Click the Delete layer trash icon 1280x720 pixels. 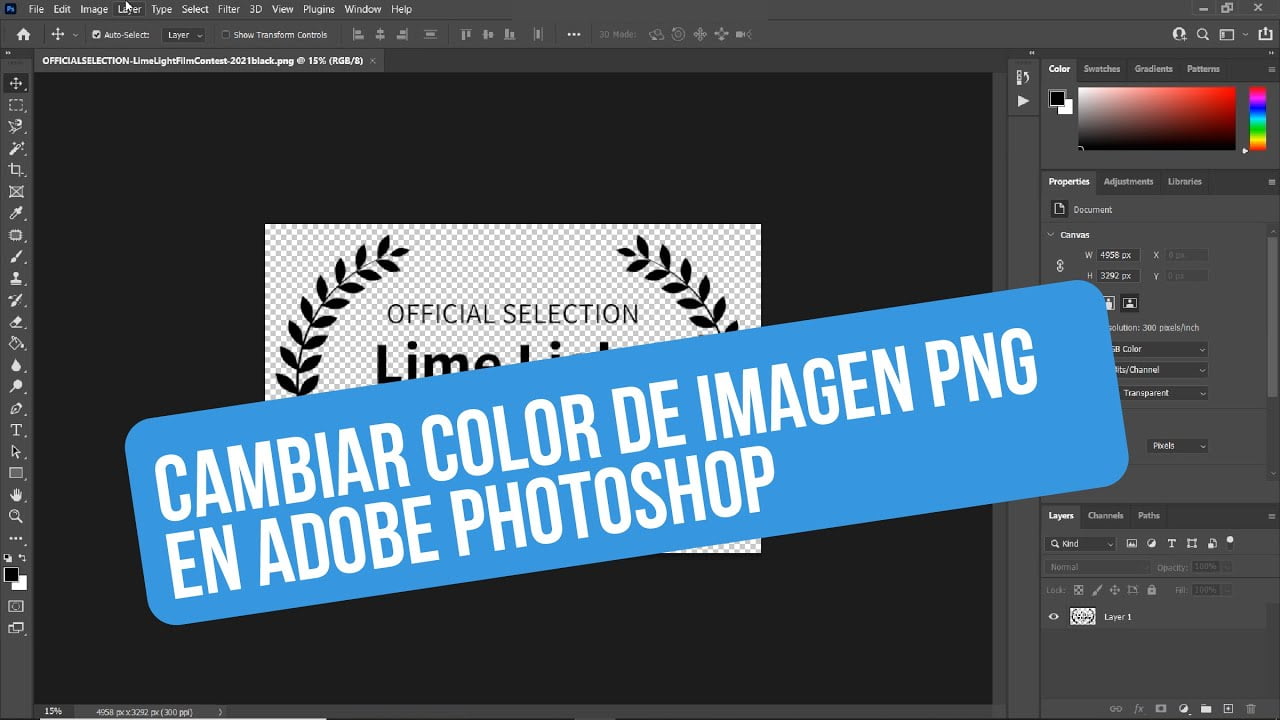(x=1251, y=709)
